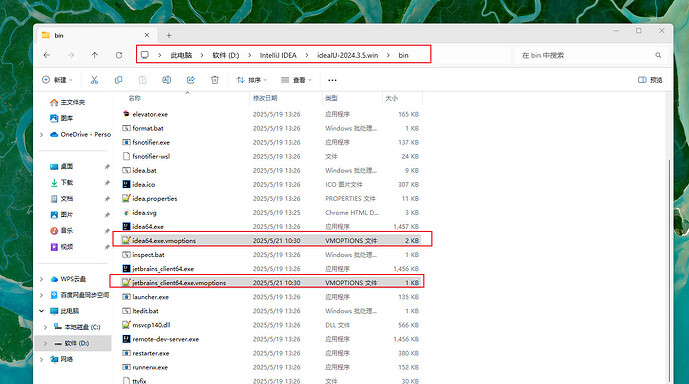Go forward with the right arrow

click(71, 55)
